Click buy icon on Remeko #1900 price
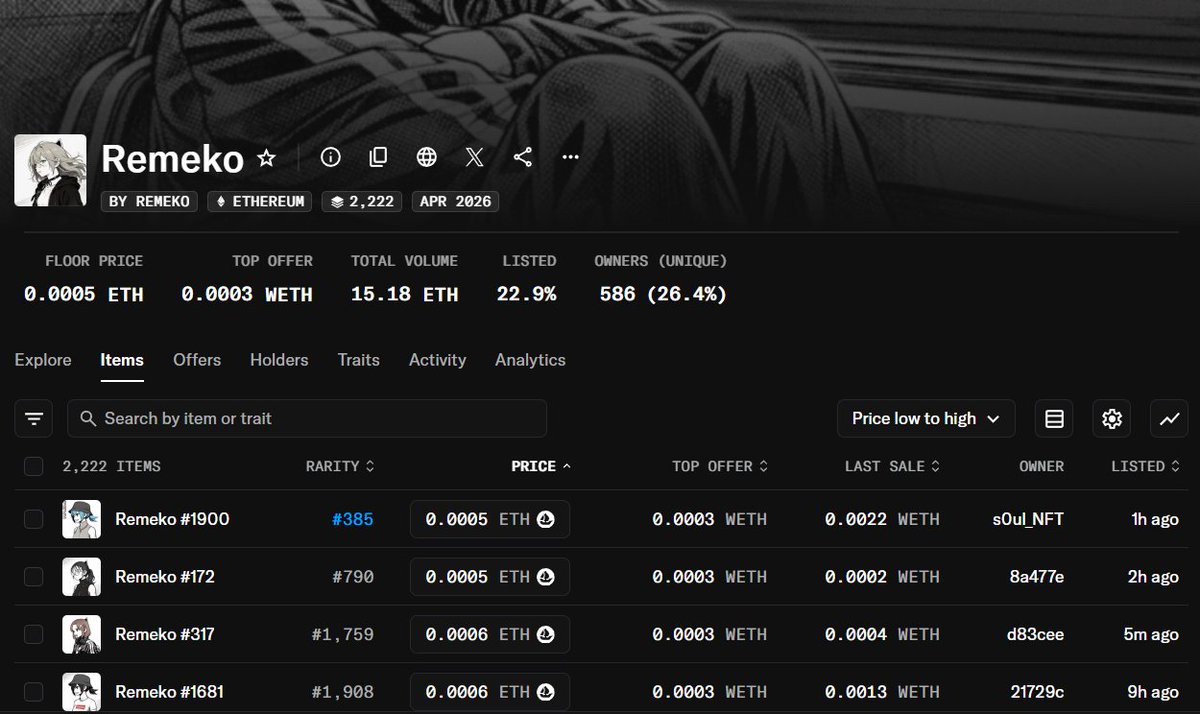Image resolution: width=1200 pixels, height=714 pixels. click(546, 519)
